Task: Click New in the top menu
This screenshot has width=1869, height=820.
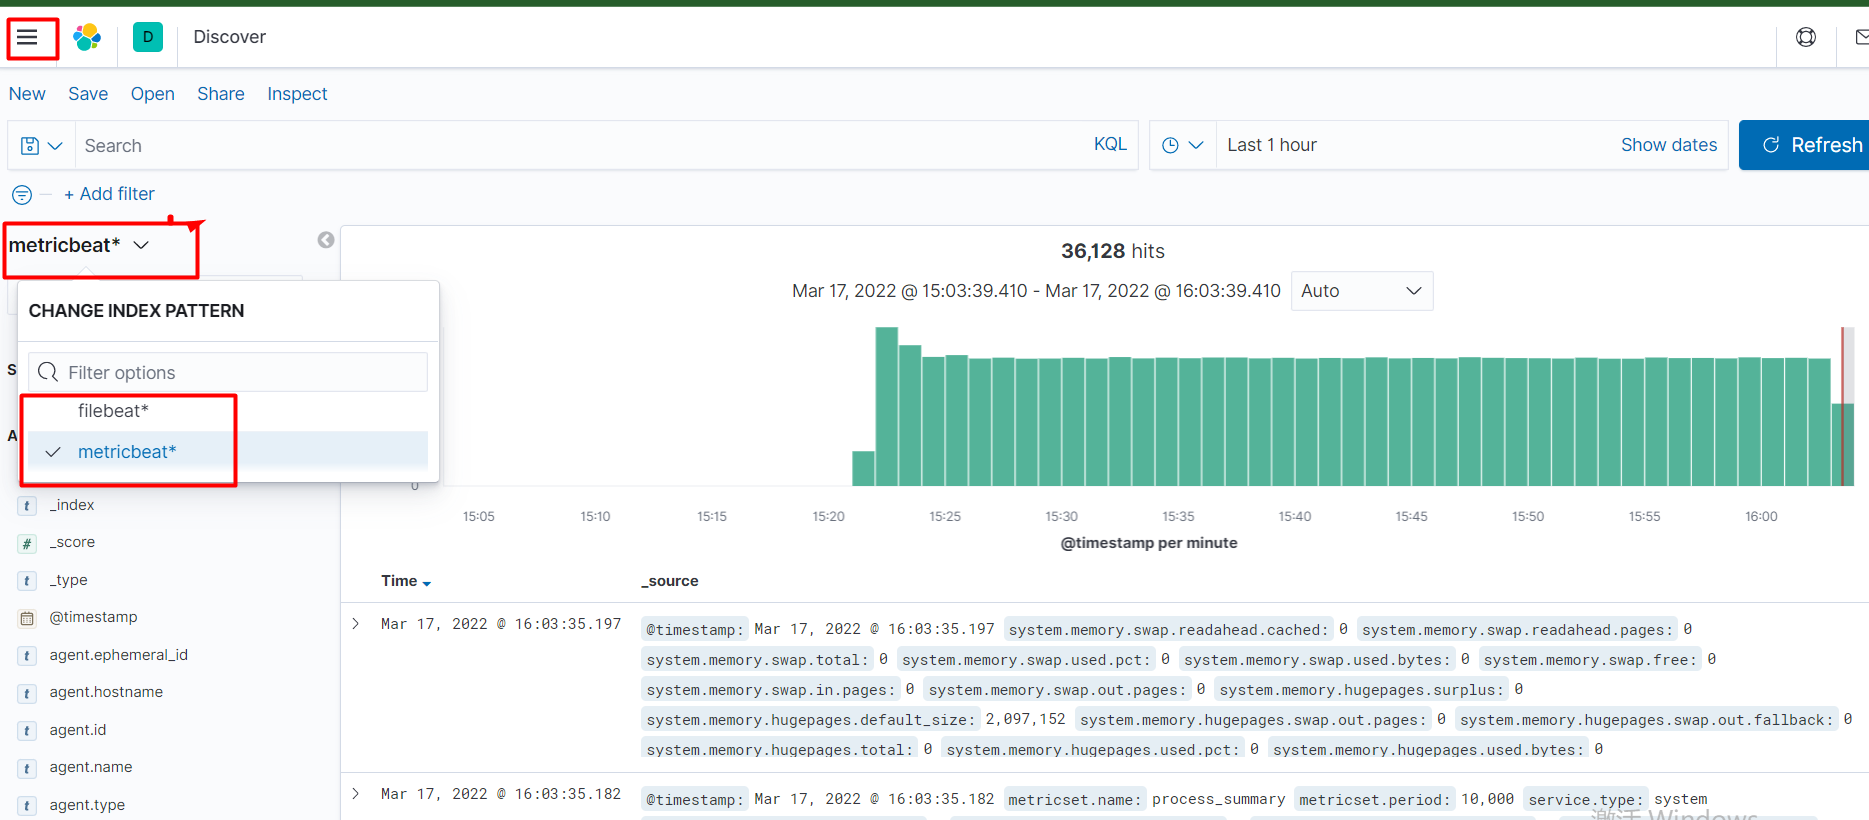Action: pos(27,94)
